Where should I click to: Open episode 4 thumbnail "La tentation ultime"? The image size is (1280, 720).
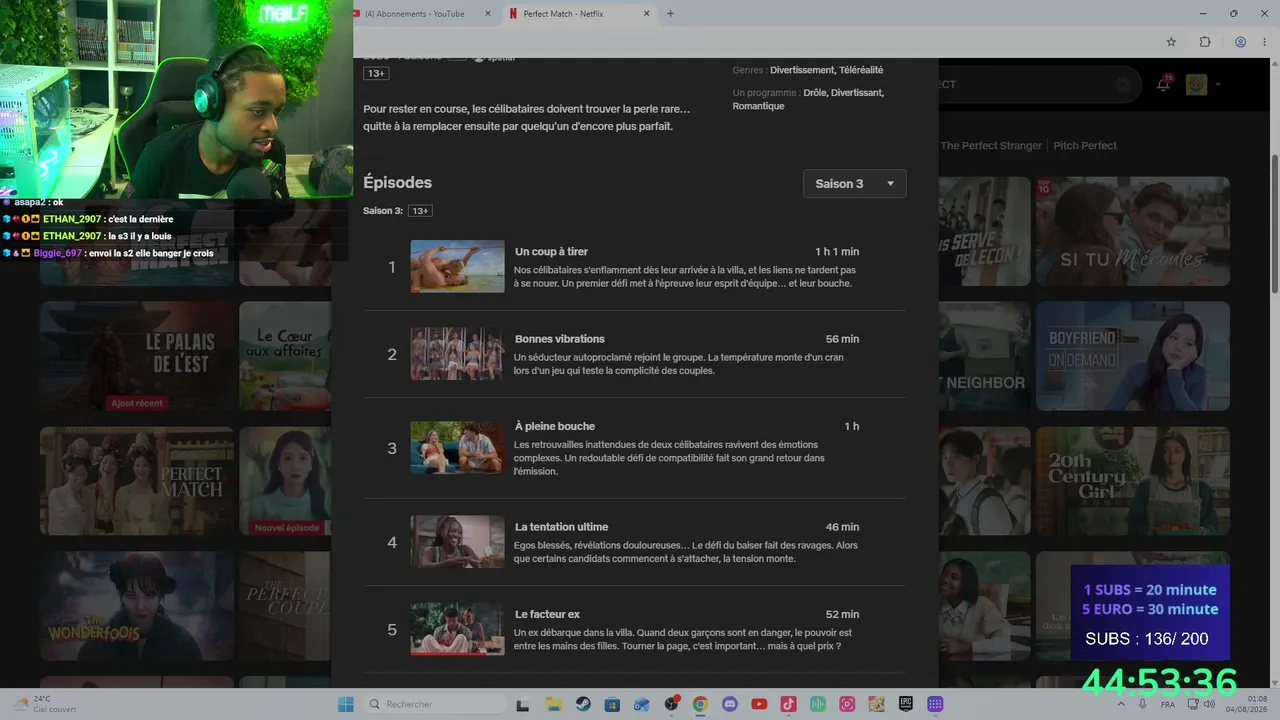click(x=457, y=542)
